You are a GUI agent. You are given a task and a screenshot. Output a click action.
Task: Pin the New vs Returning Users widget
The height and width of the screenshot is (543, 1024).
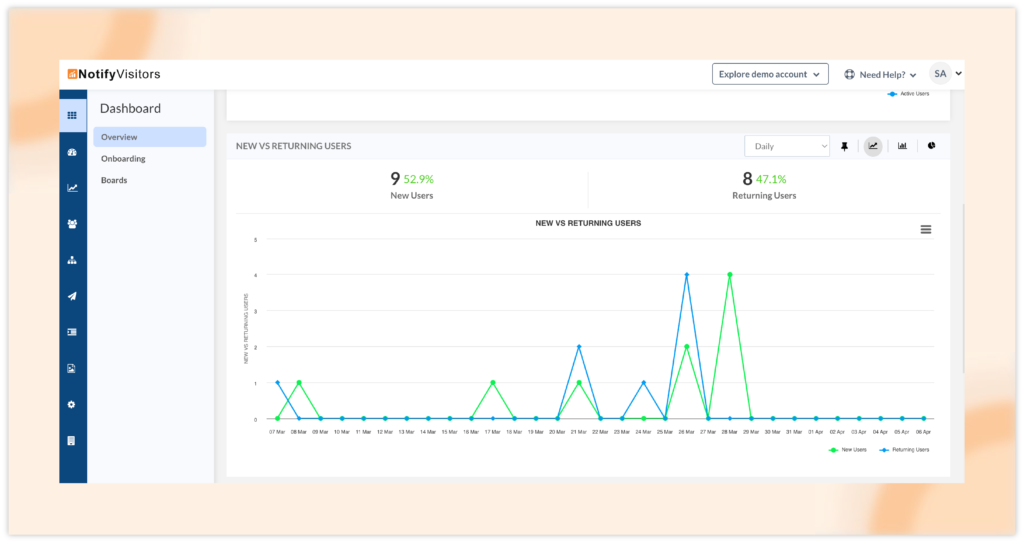pyautogui.click(x=844, y=146)
